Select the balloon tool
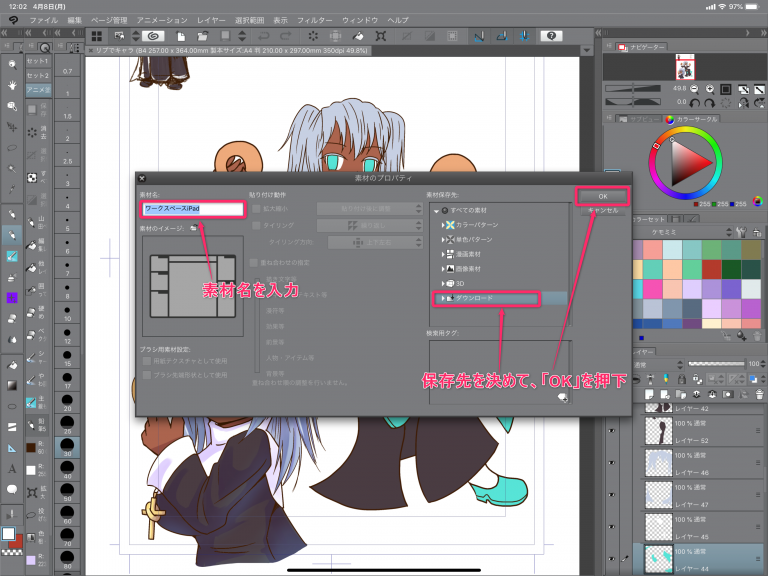The image size is (768, 576). [12, 489]
